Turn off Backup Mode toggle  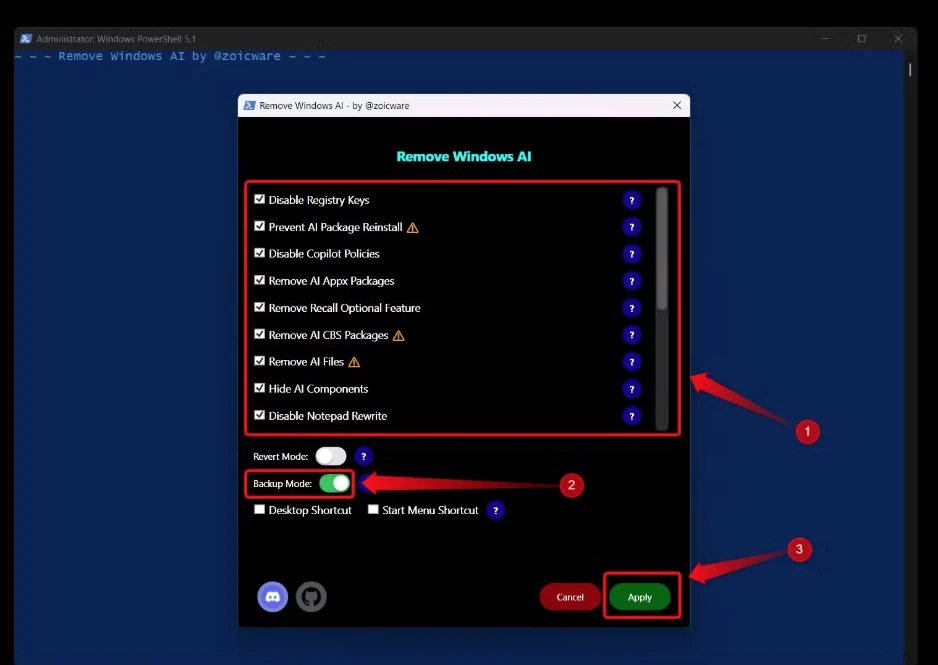(334, 483)
